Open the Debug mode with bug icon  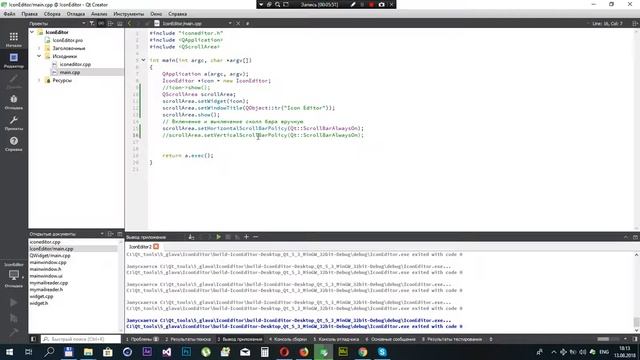pos(13,102)
